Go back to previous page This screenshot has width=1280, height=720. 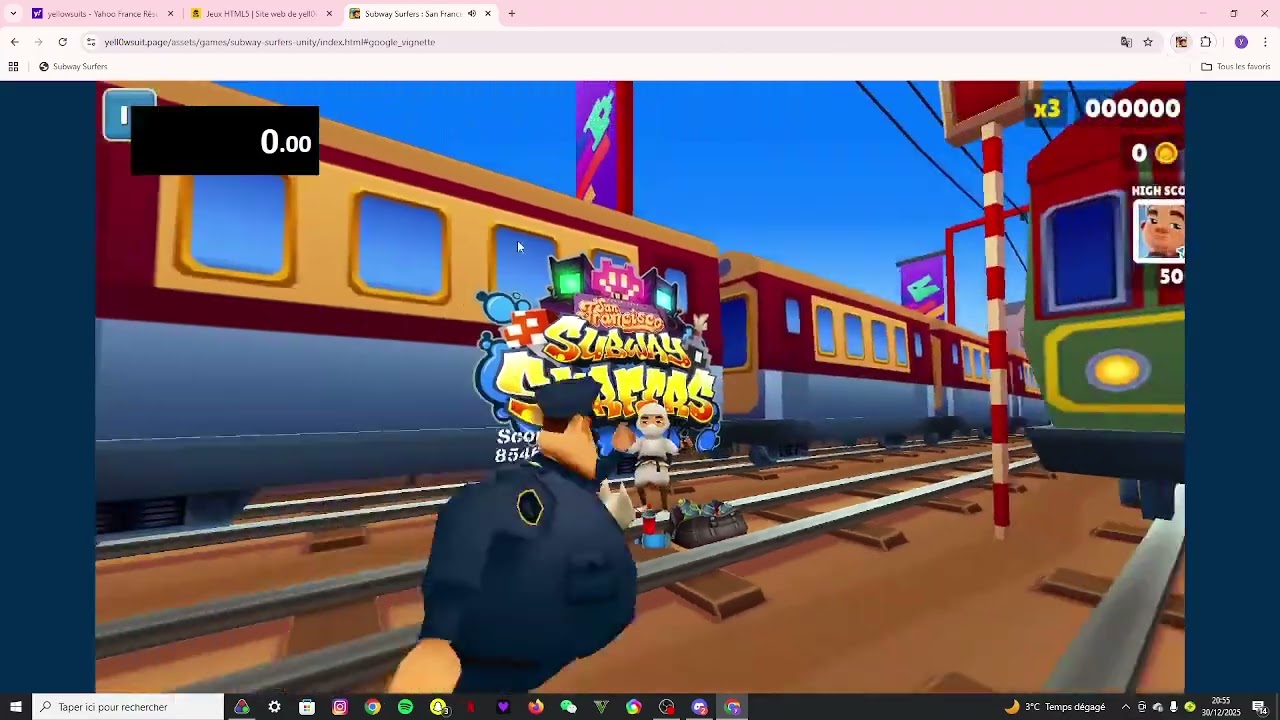[x=14, y=42]
